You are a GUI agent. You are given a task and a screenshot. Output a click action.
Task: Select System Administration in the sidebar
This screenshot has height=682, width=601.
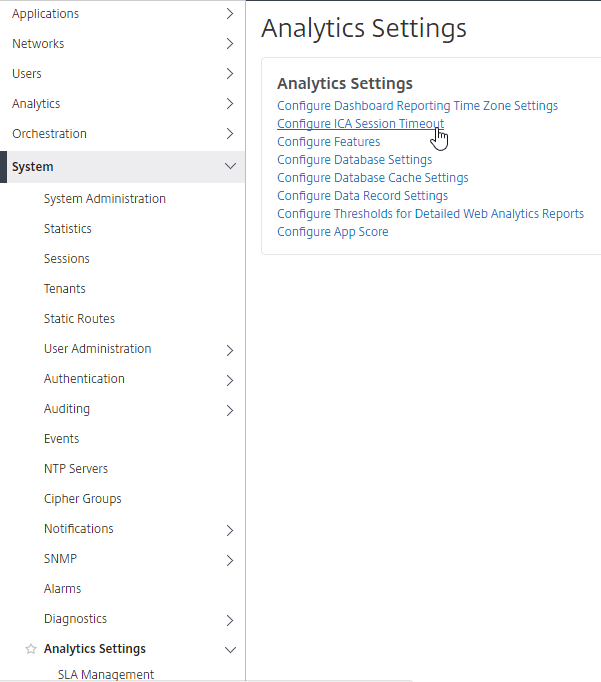click(x=105, y=199)
